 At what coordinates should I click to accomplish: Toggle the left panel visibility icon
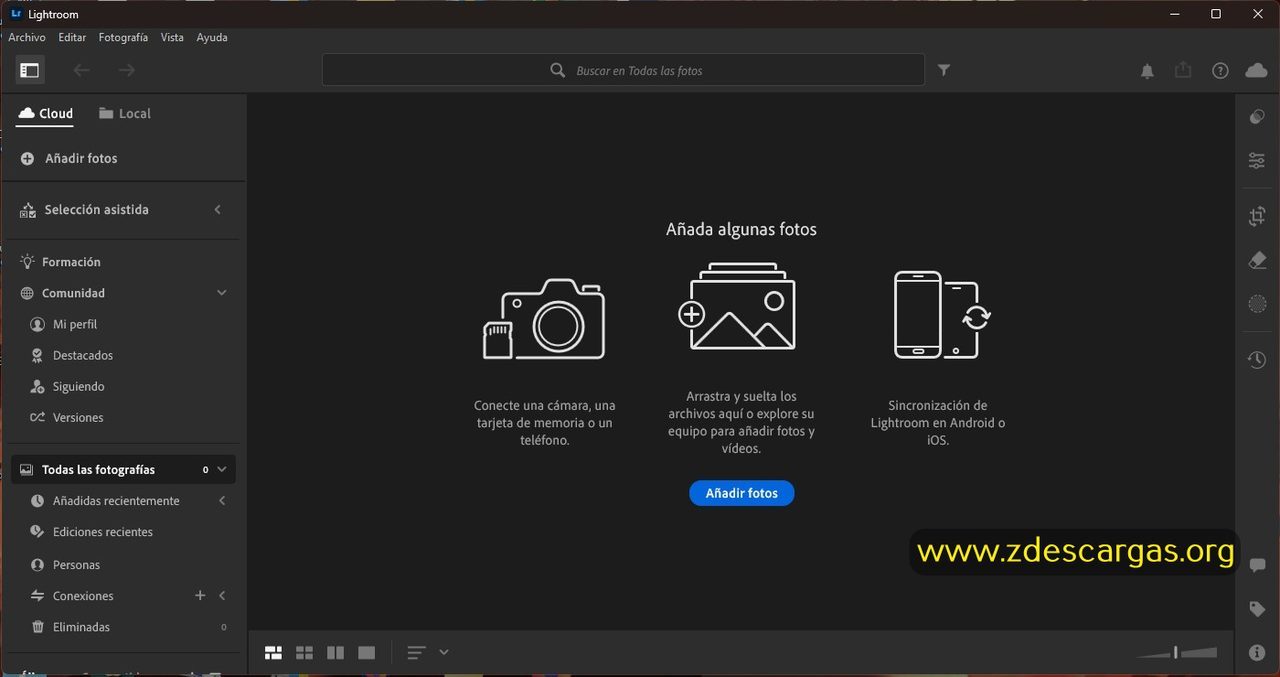coord(29,70)
